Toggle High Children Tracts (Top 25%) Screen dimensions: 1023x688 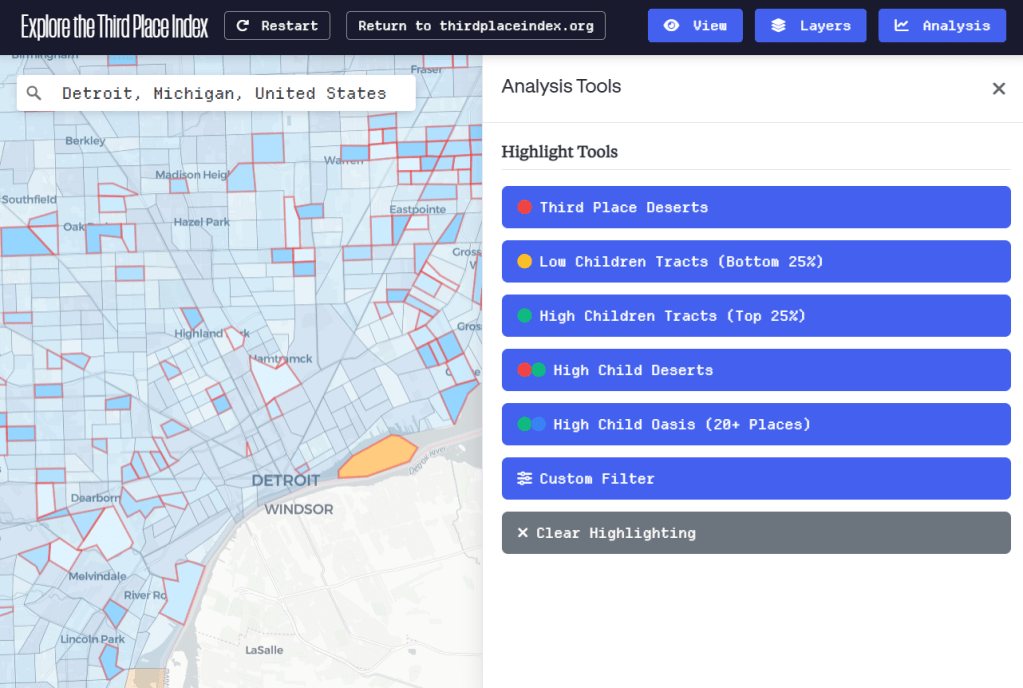[756, 316]
